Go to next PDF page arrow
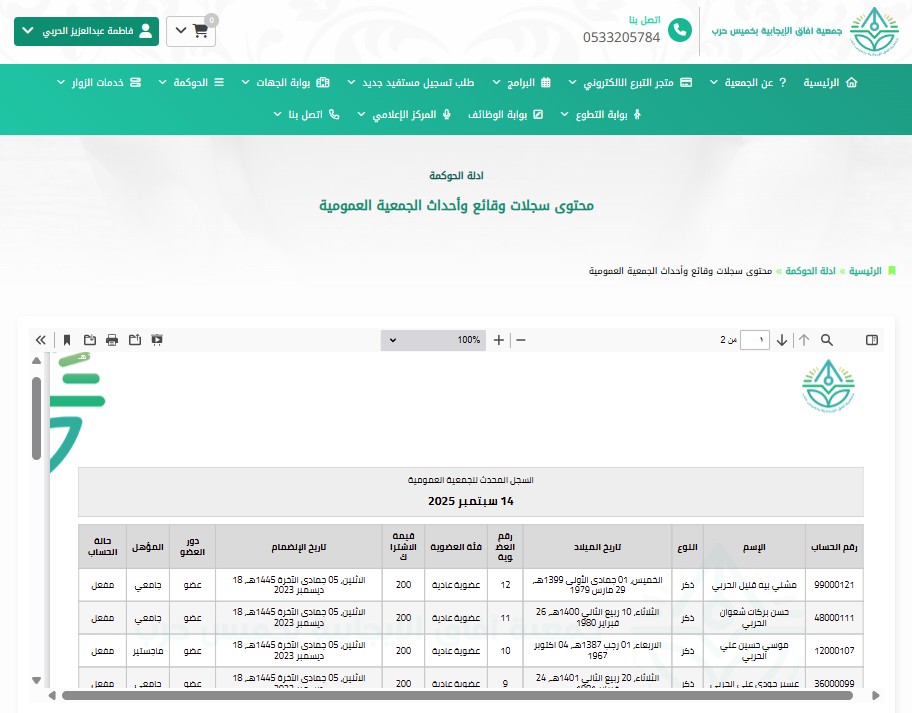 point(782,340)
